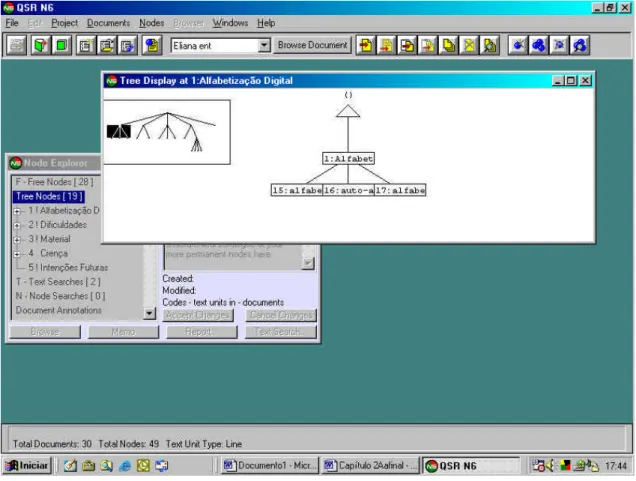Select N - Node Searches [0] row
This screenshot has width=636, height=481.
[x=60, y=296]
